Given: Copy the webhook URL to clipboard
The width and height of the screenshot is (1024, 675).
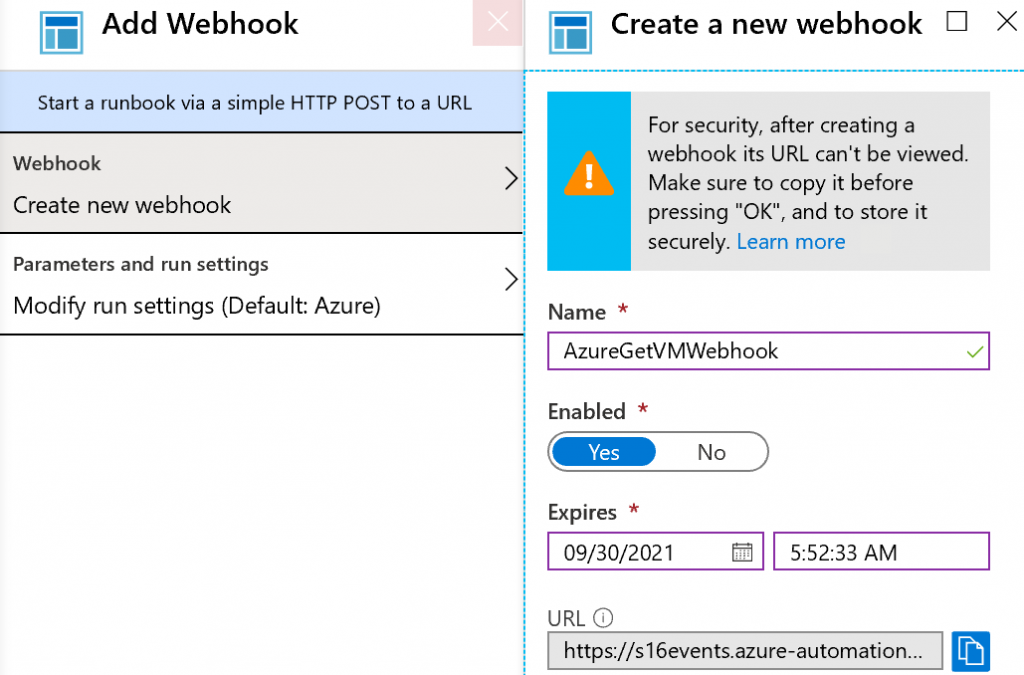Looking at the screenshot, I should point(970,651).
